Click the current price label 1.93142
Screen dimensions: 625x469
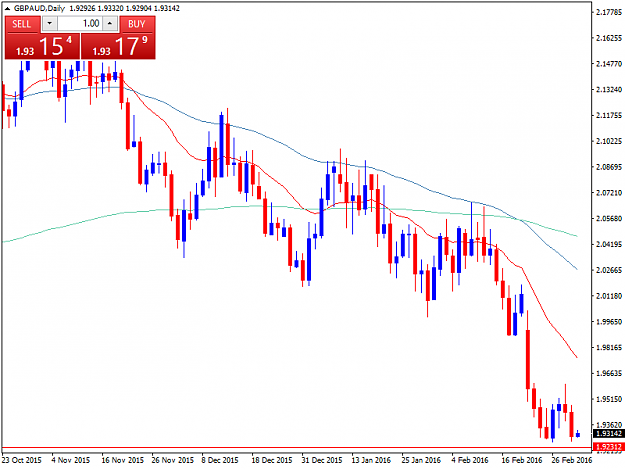pyautogui.click(x=608, y=434)
